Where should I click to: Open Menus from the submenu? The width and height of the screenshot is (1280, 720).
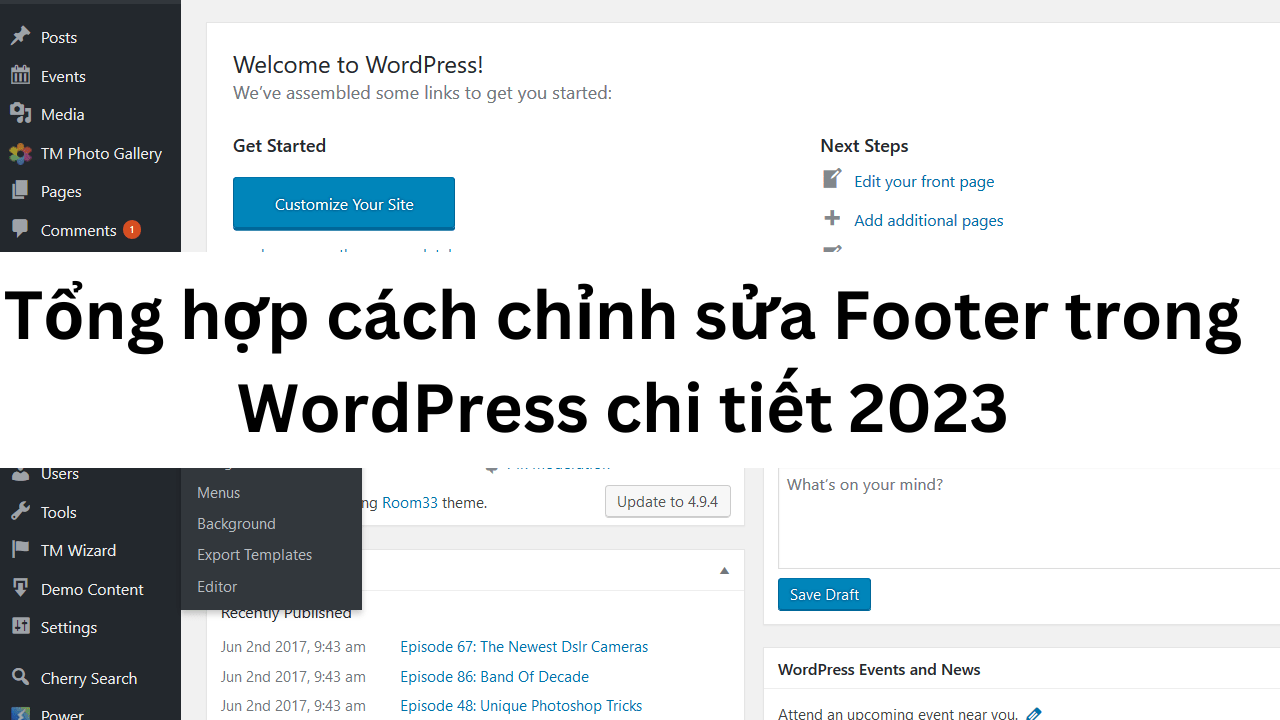click(x=218, y=492)
